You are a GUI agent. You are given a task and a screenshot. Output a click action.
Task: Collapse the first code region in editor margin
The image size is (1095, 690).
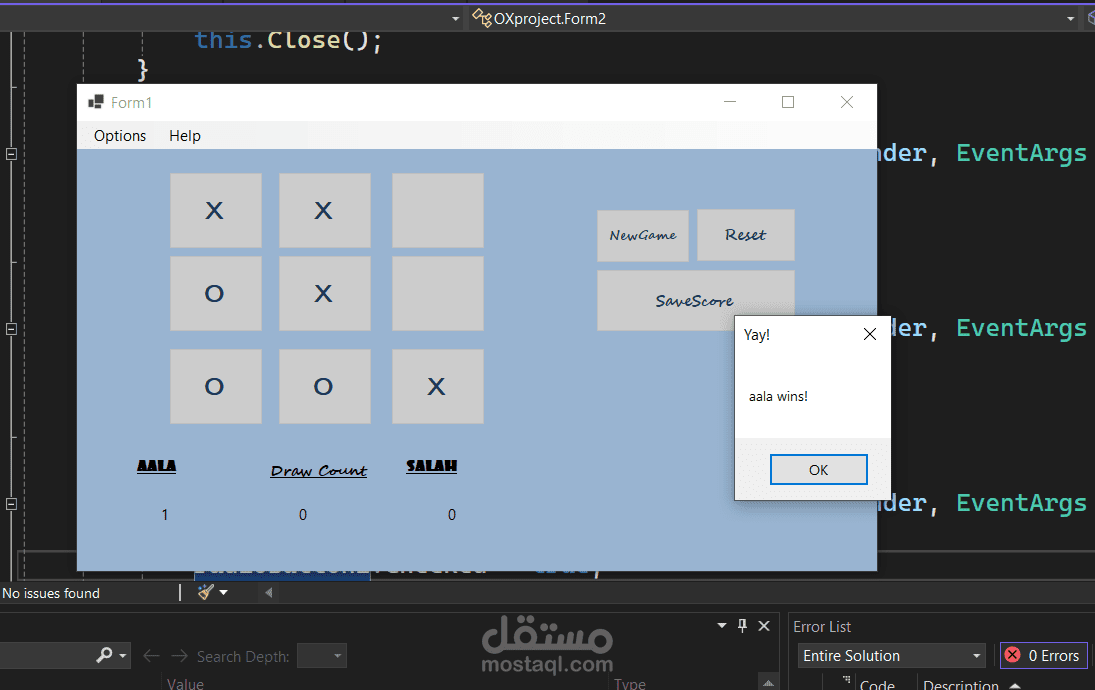tap(11, 154)
